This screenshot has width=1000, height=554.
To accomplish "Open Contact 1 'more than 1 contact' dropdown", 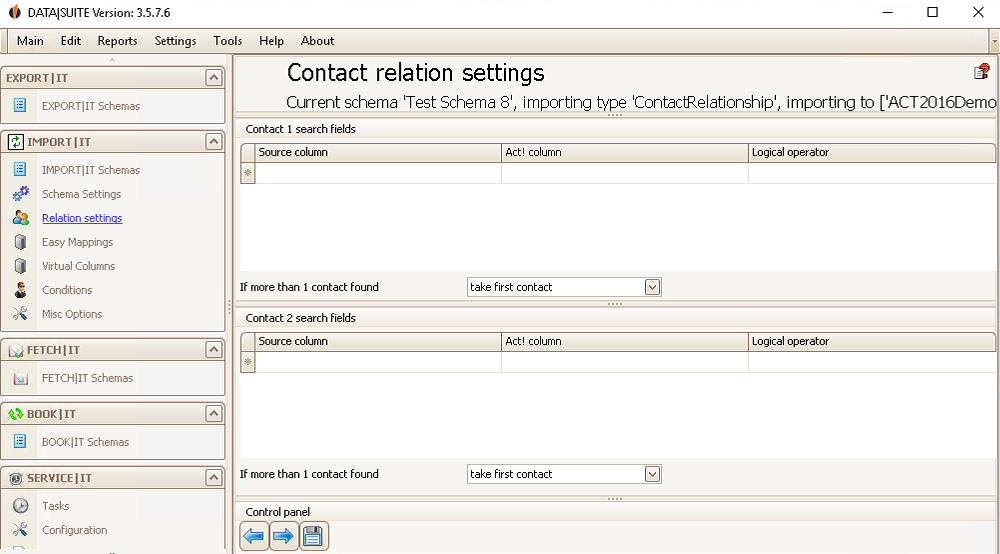I will 652,287.
